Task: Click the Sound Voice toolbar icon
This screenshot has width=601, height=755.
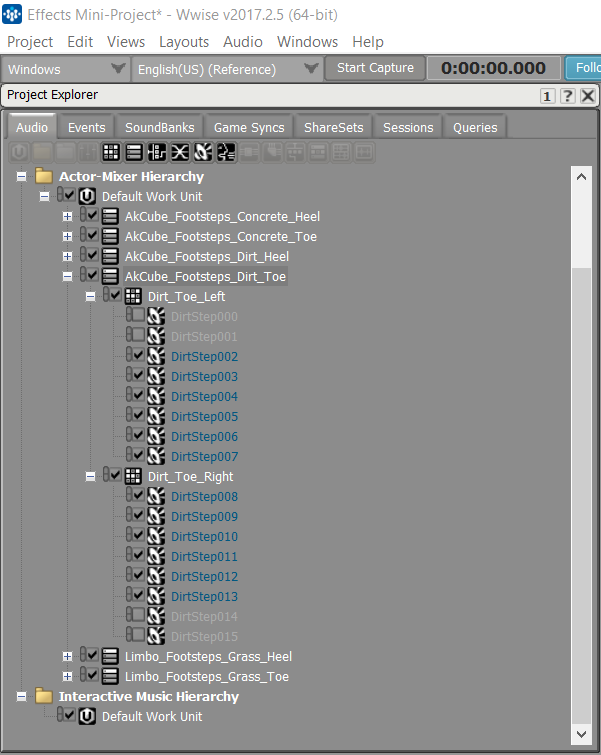Action: tap(226, 153)
